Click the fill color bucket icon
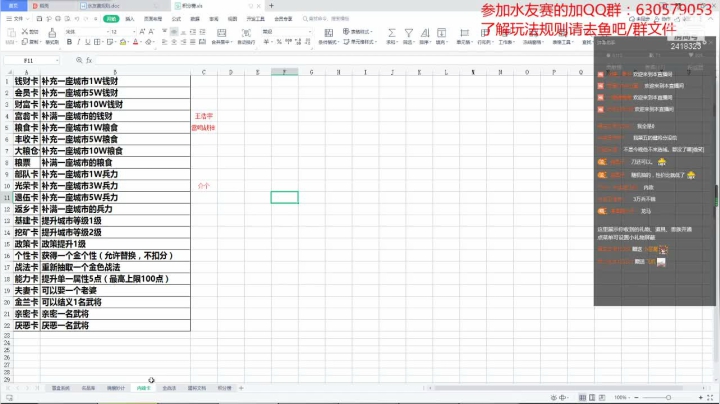 point(123,42)
